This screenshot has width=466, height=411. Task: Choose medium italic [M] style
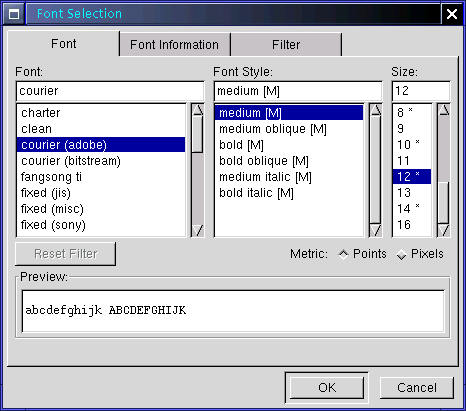[289, 177]
